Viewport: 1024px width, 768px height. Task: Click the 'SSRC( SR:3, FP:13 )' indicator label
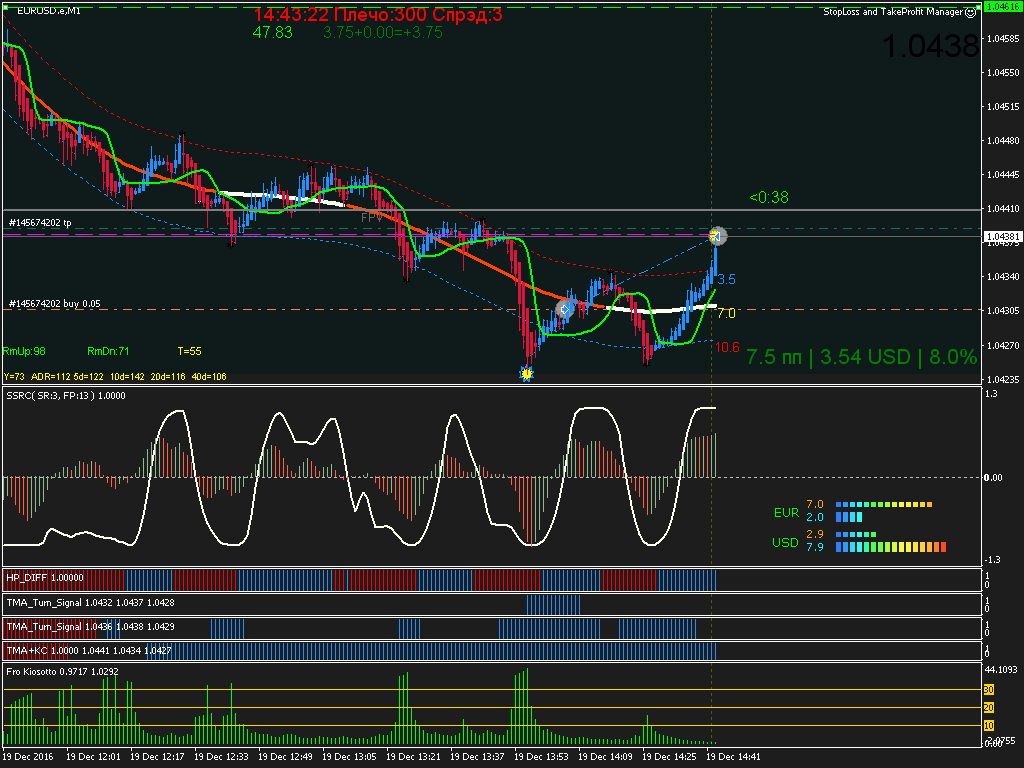(x=51, y=396)
